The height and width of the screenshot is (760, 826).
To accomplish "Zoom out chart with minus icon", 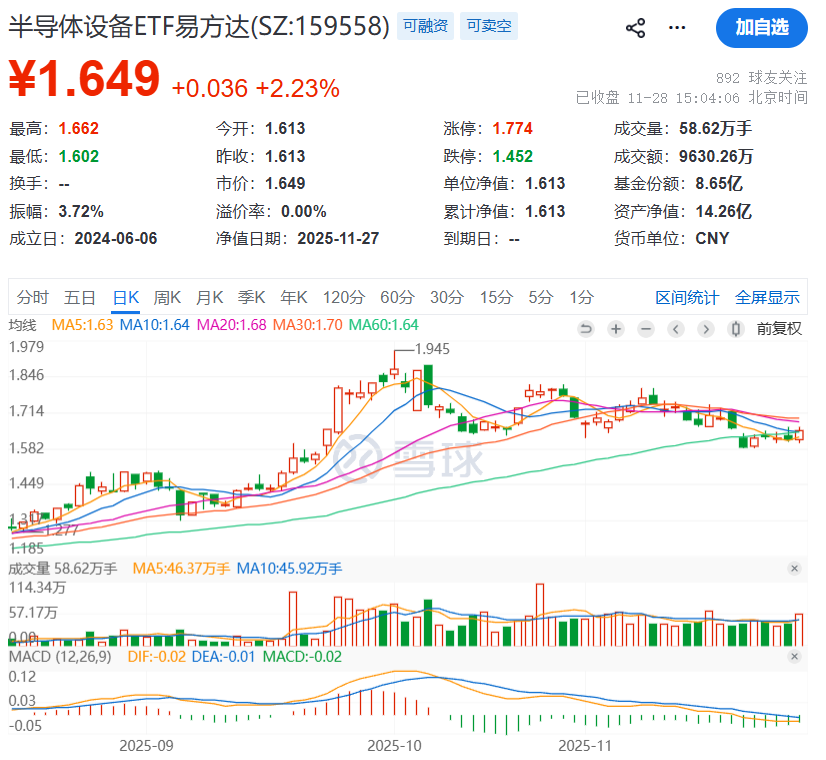I will 646,329.
